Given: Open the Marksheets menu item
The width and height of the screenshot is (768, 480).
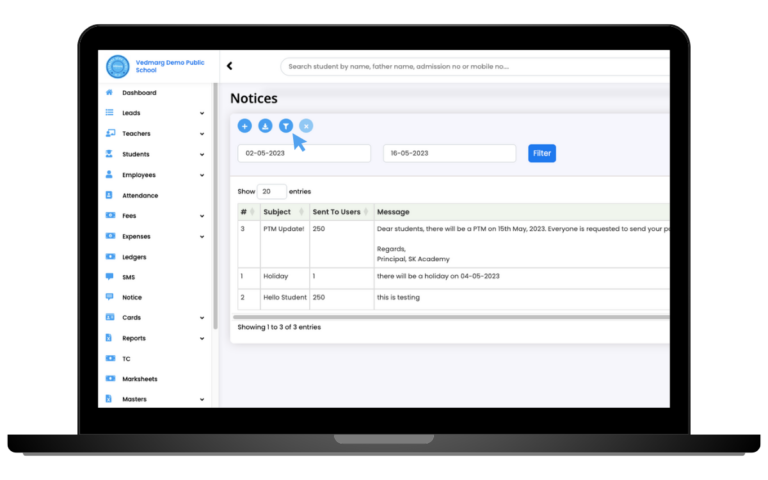Looking at the screenshot, I should 140,379.
